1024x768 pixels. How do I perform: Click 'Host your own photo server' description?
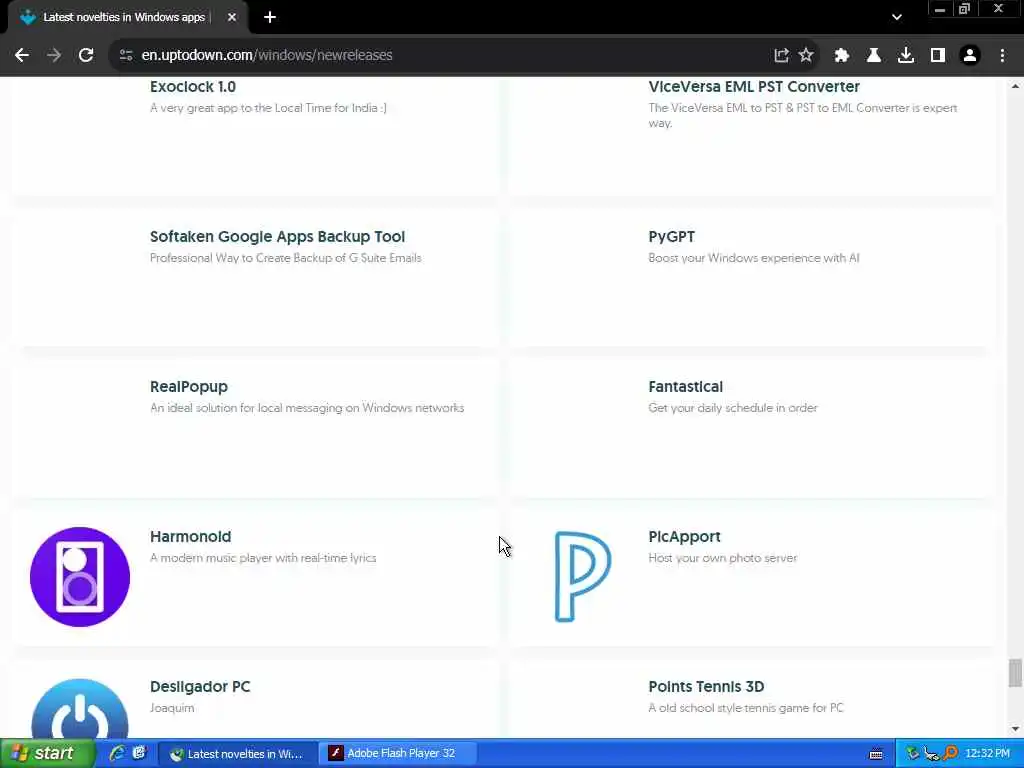pos(722,558)
